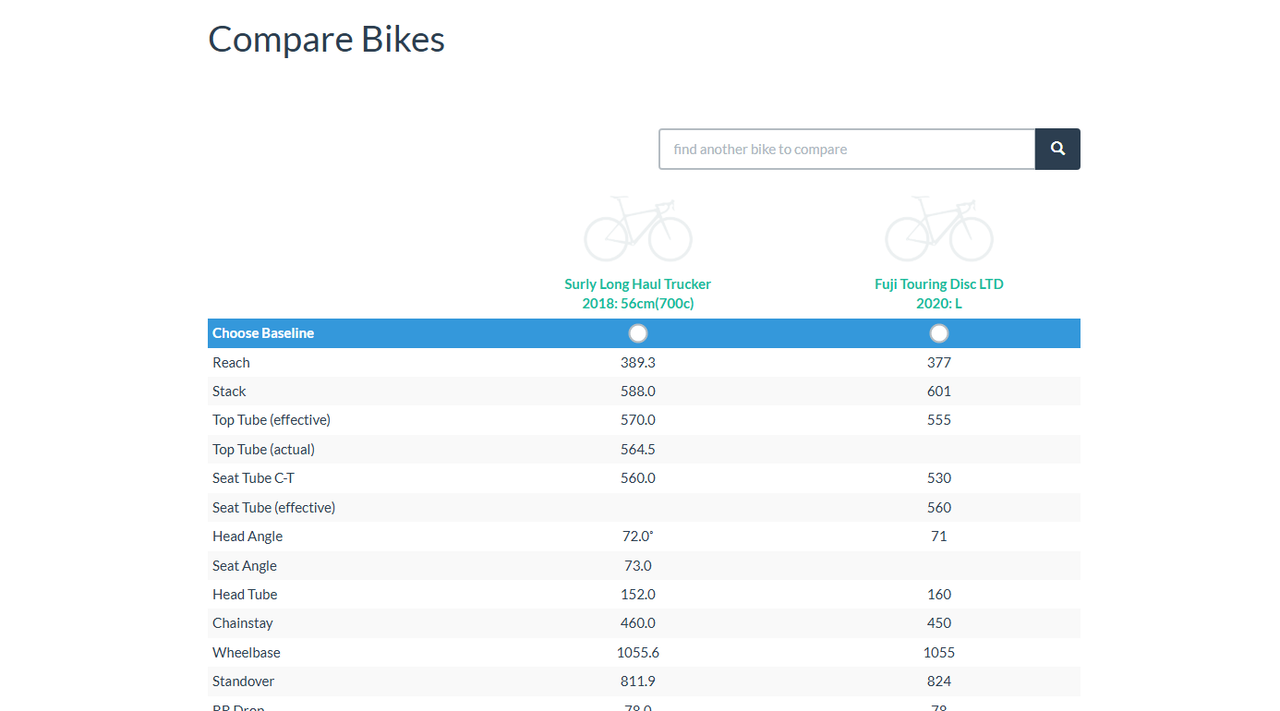Image resolution: width=1280 pixels, height=711 pixels.
Task: Click the Head Tube row label
Action: coord(245,594)
